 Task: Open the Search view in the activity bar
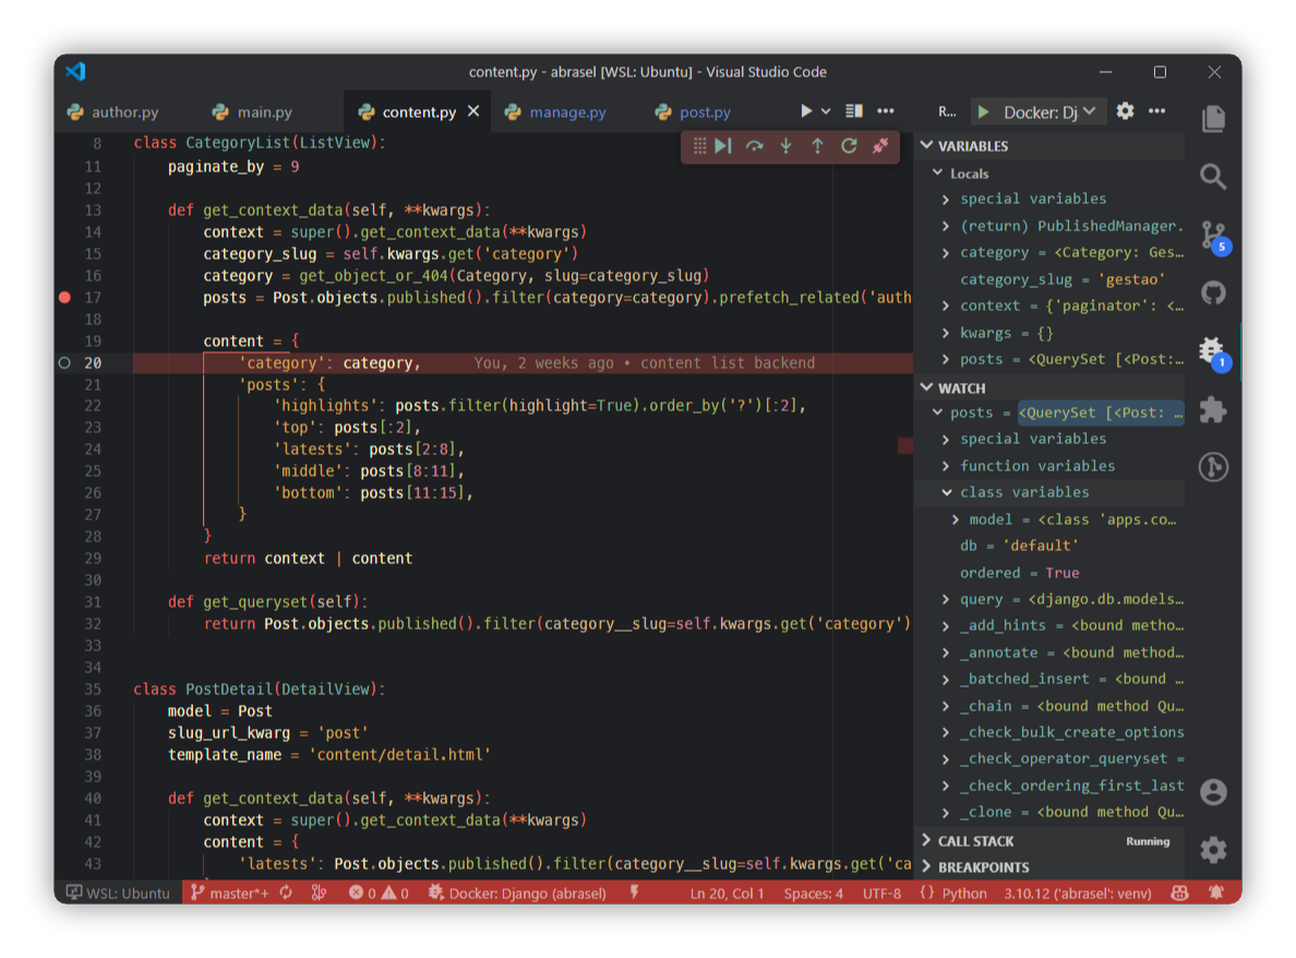(1213, 177)
